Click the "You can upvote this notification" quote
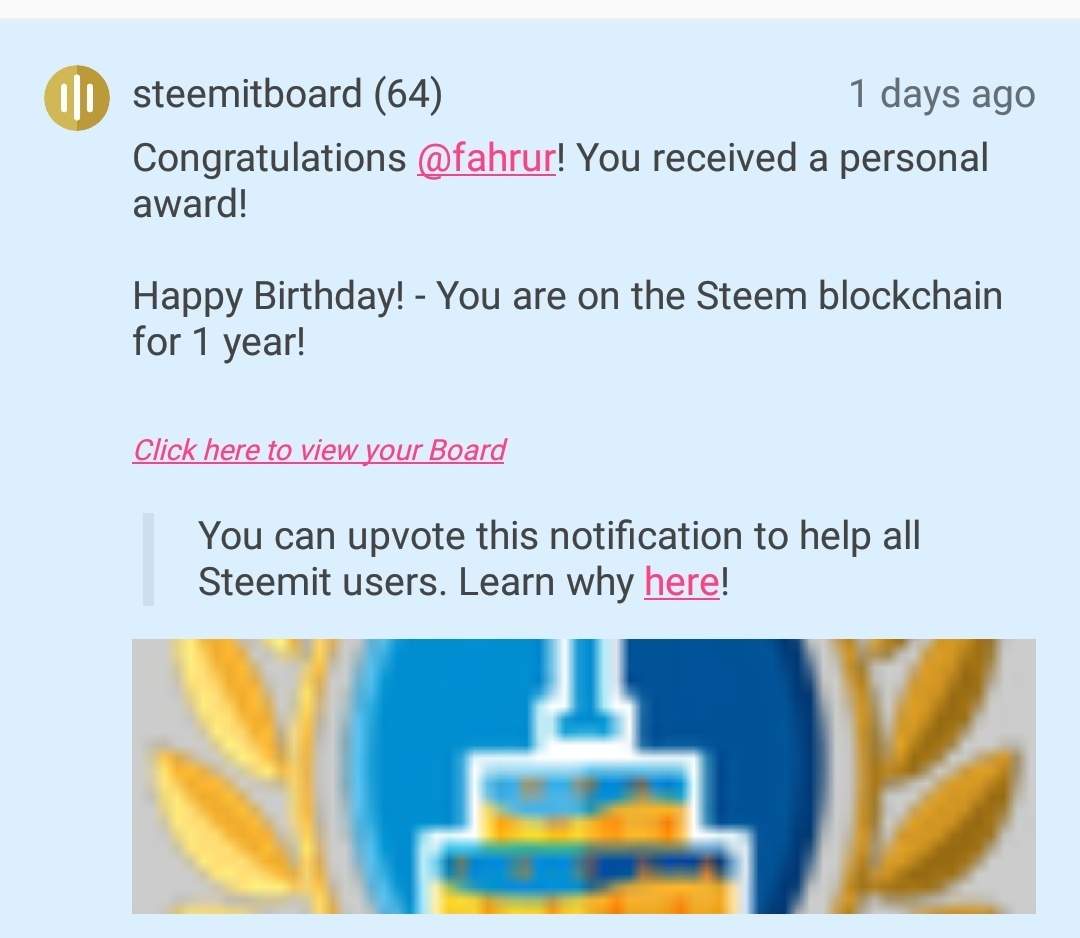1080x938 pixels. (x=558, y=537)
